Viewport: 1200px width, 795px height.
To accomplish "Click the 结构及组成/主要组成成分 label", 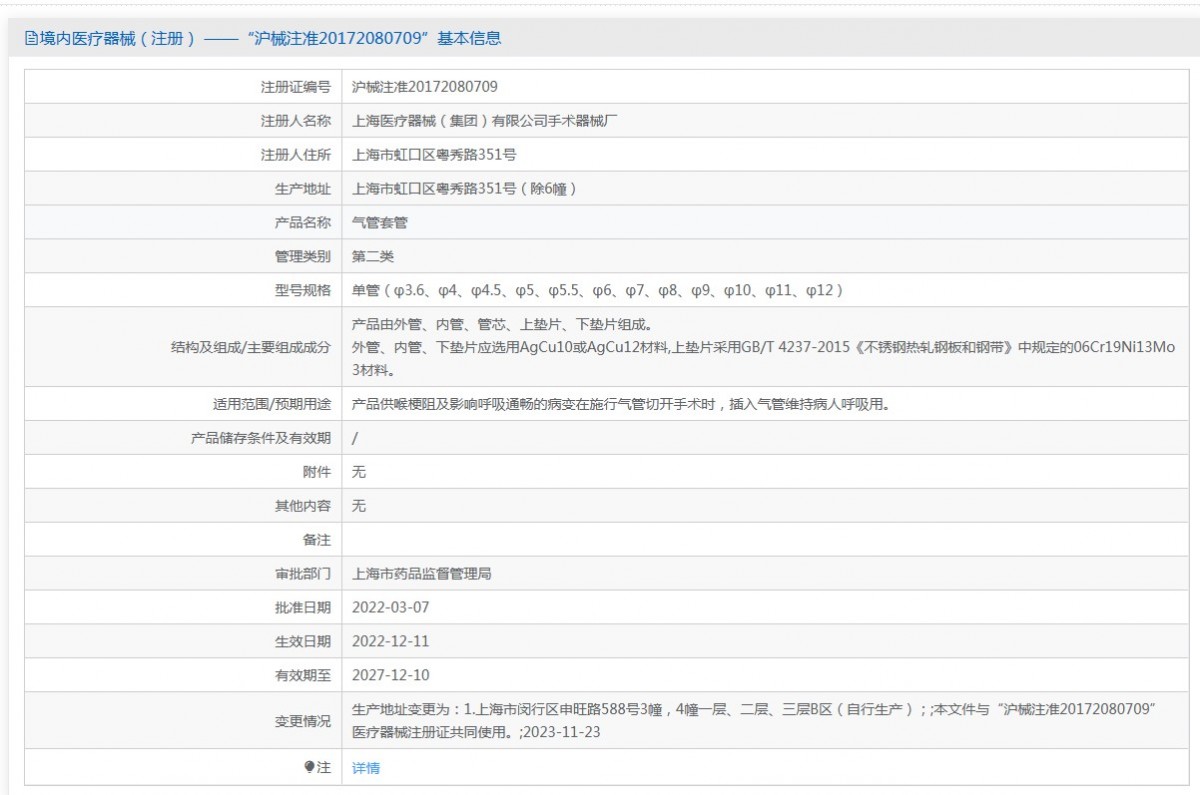I will tap(251, 347).
